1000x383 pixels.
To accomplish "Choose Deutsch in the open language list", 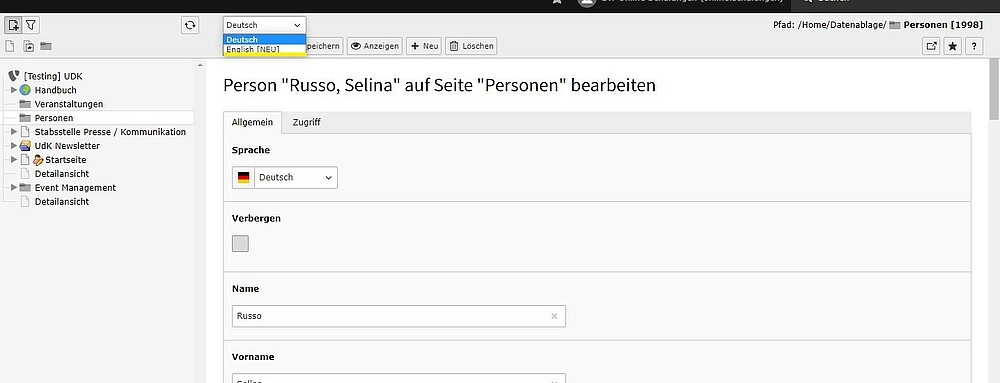I will (x=264, y=40).
